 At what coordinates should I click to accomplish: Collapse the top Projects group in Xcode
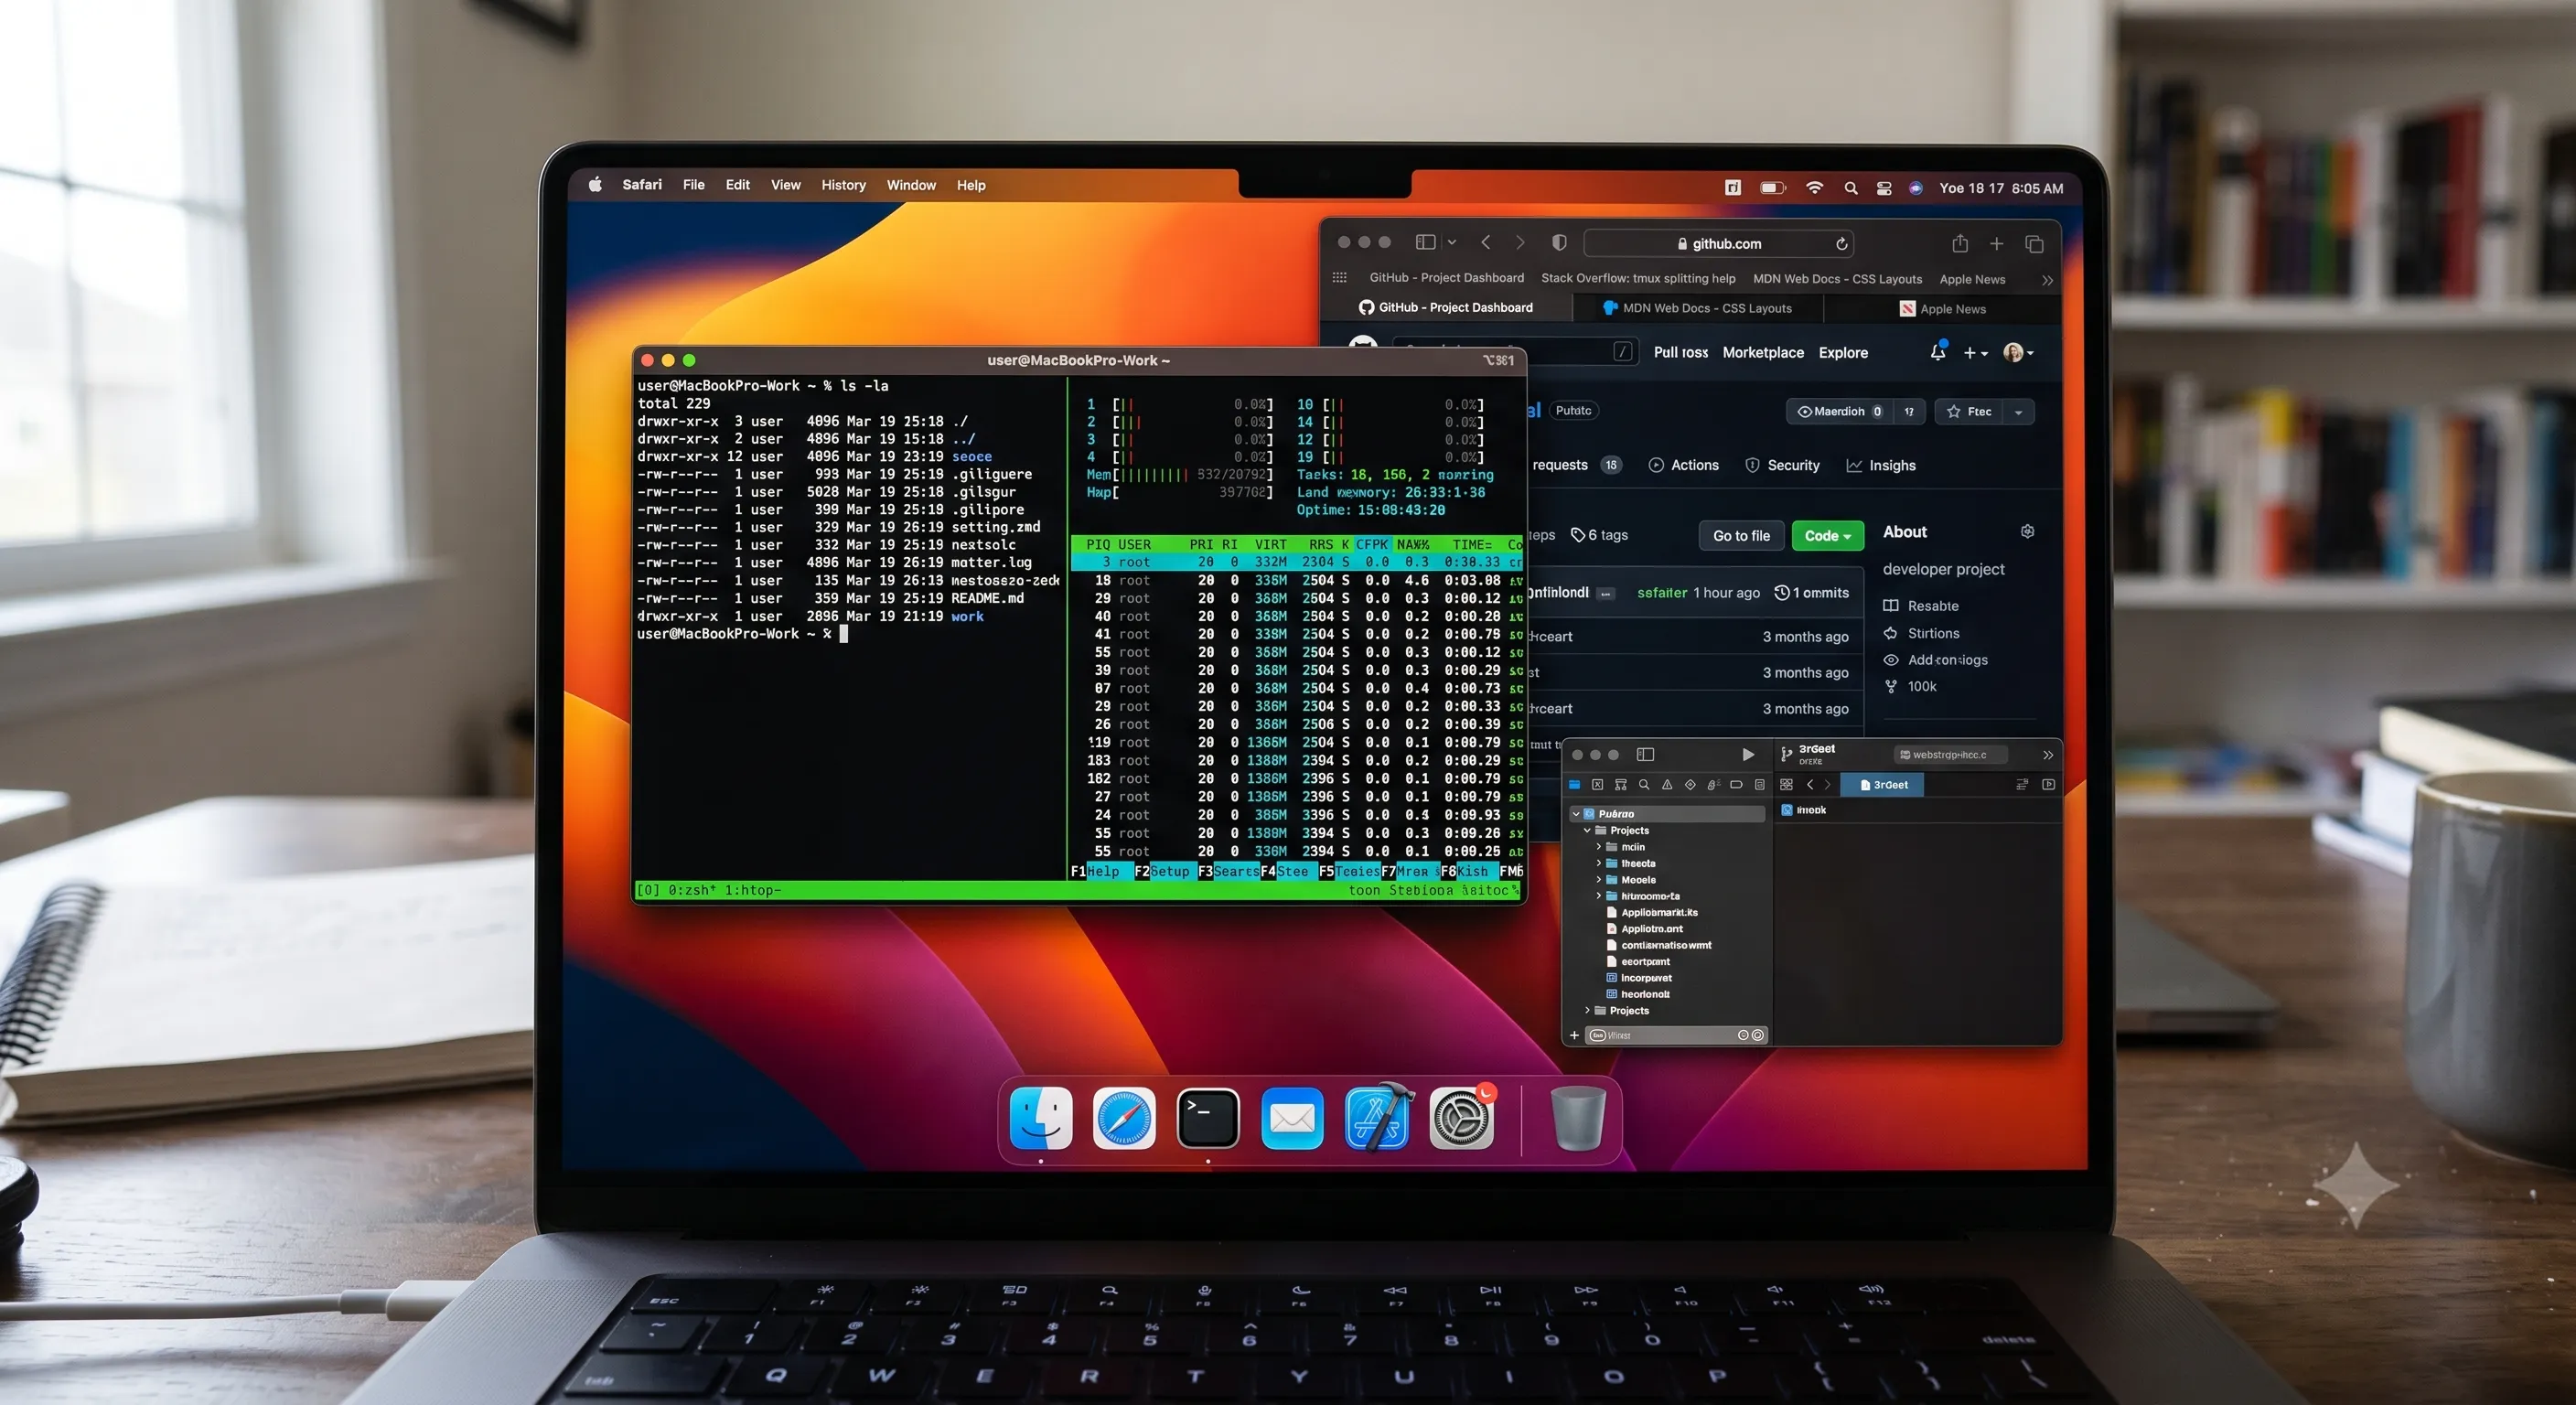pyautogui.click(x=1587, y=831)
